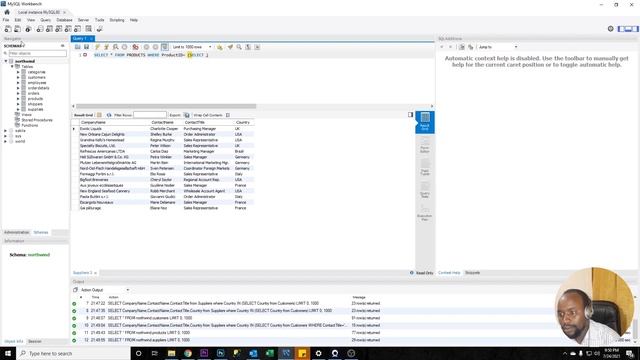Click the schema filter objects search box
Image resolution: width=640 pixels, height=360 pixels.
(x=38, y=53)
